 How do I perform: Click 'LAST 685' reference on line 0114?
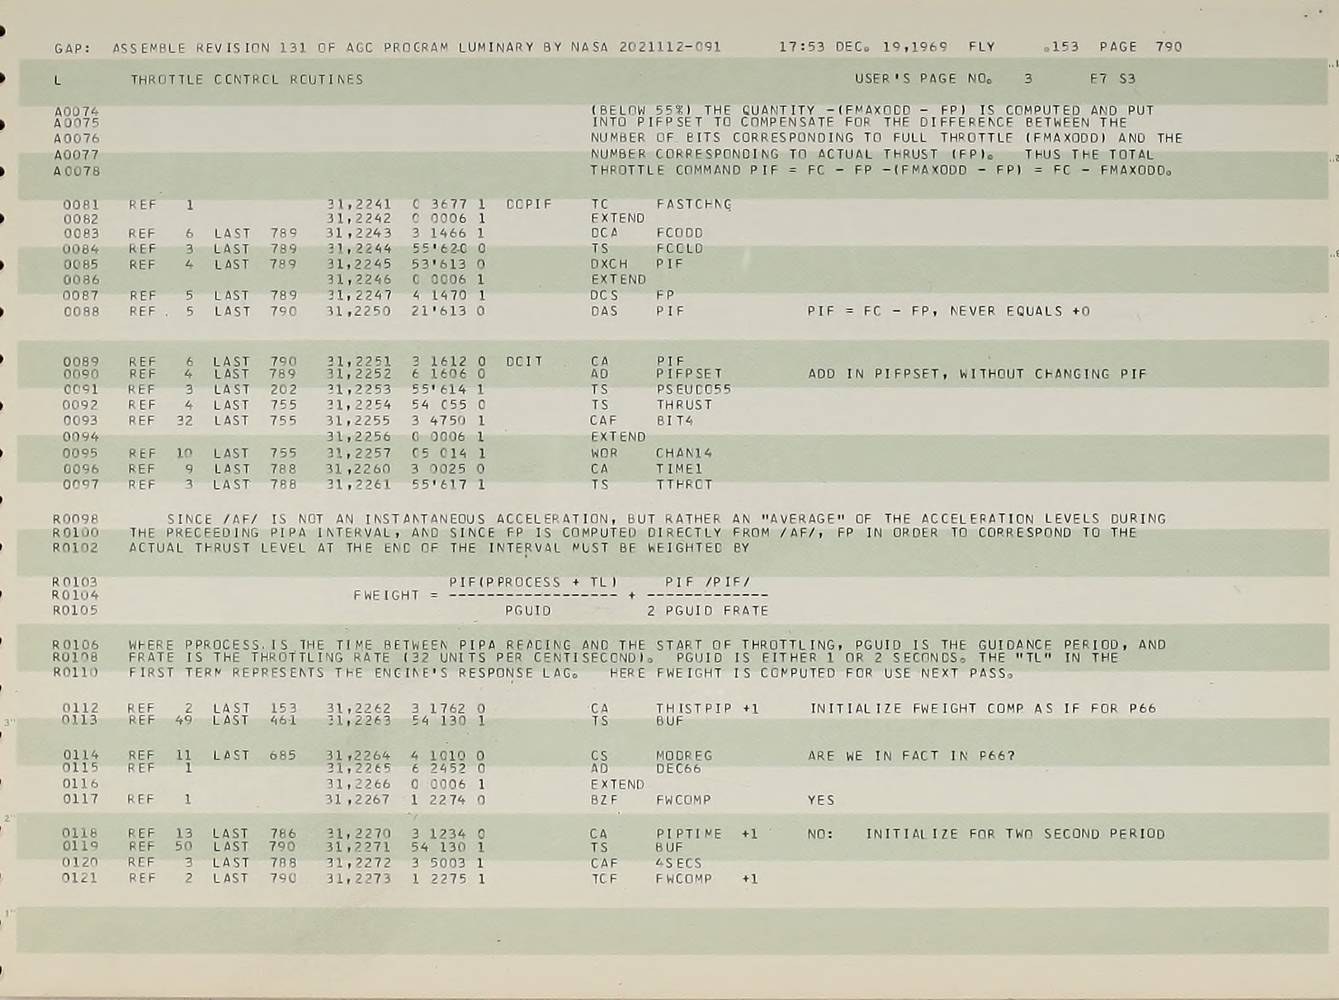click(255, 756)
